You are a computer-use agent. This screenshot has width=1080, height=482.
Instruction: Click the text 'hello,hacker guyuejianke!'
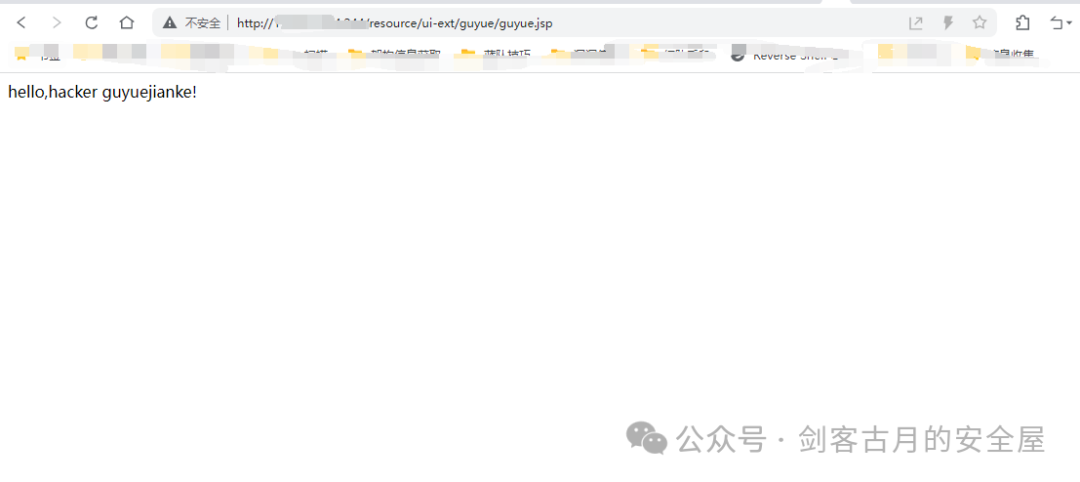[x=103, y=92]
